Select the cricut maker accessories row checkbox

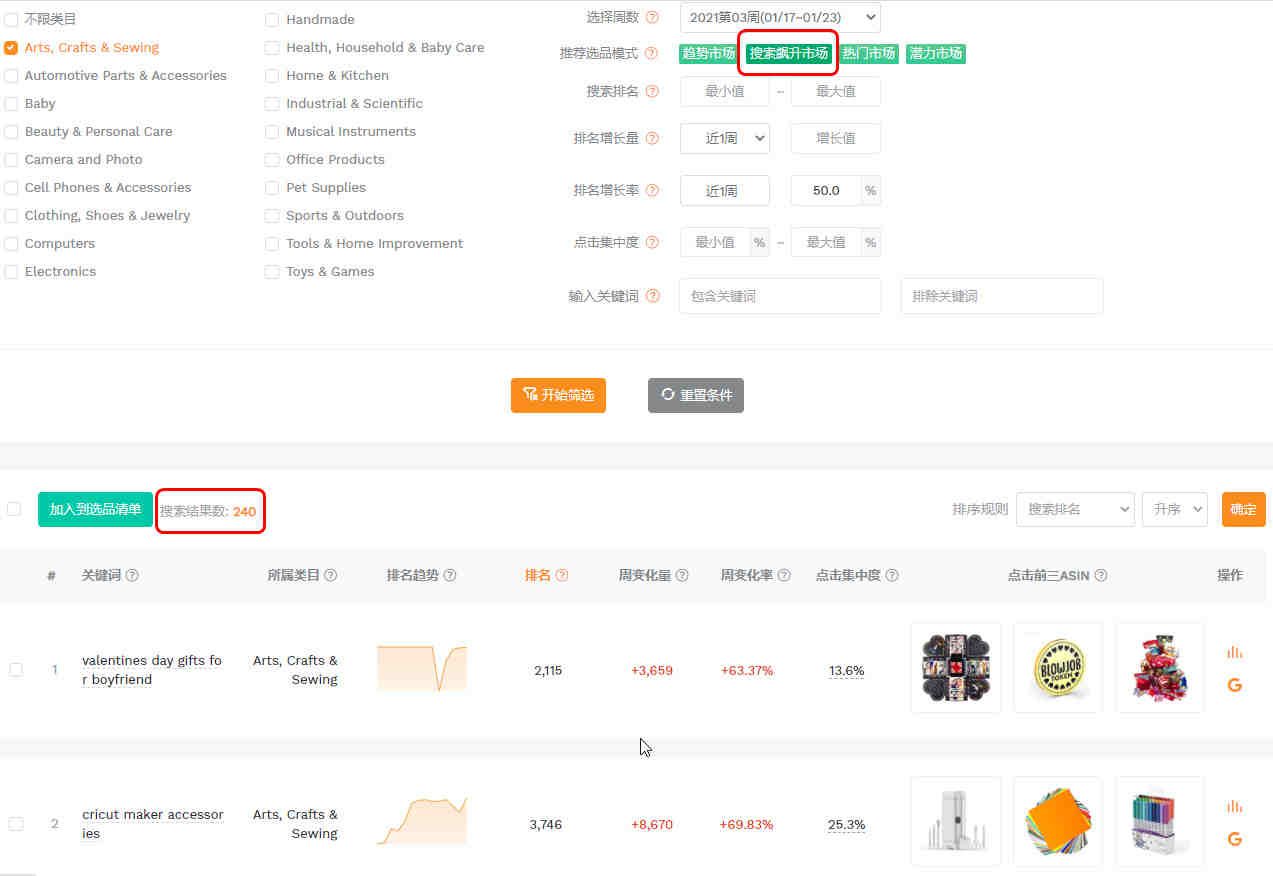point(16,823)
